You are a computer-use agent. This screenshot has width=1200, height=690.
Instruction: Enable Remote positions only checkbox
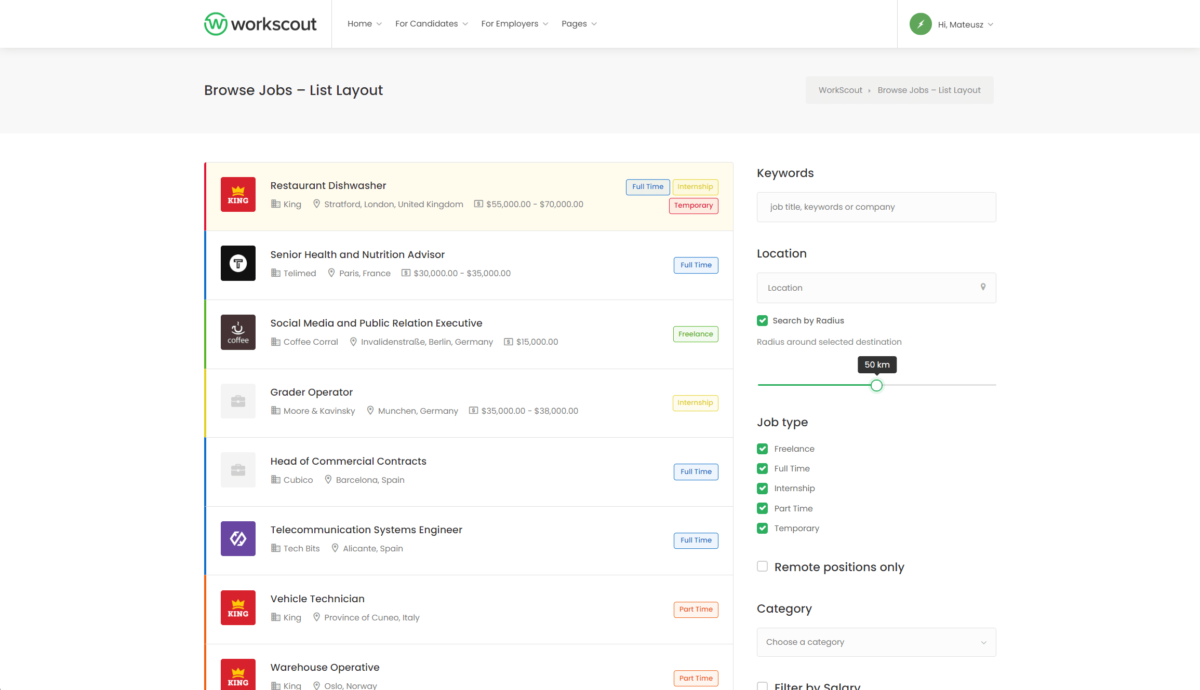[763, 567]
